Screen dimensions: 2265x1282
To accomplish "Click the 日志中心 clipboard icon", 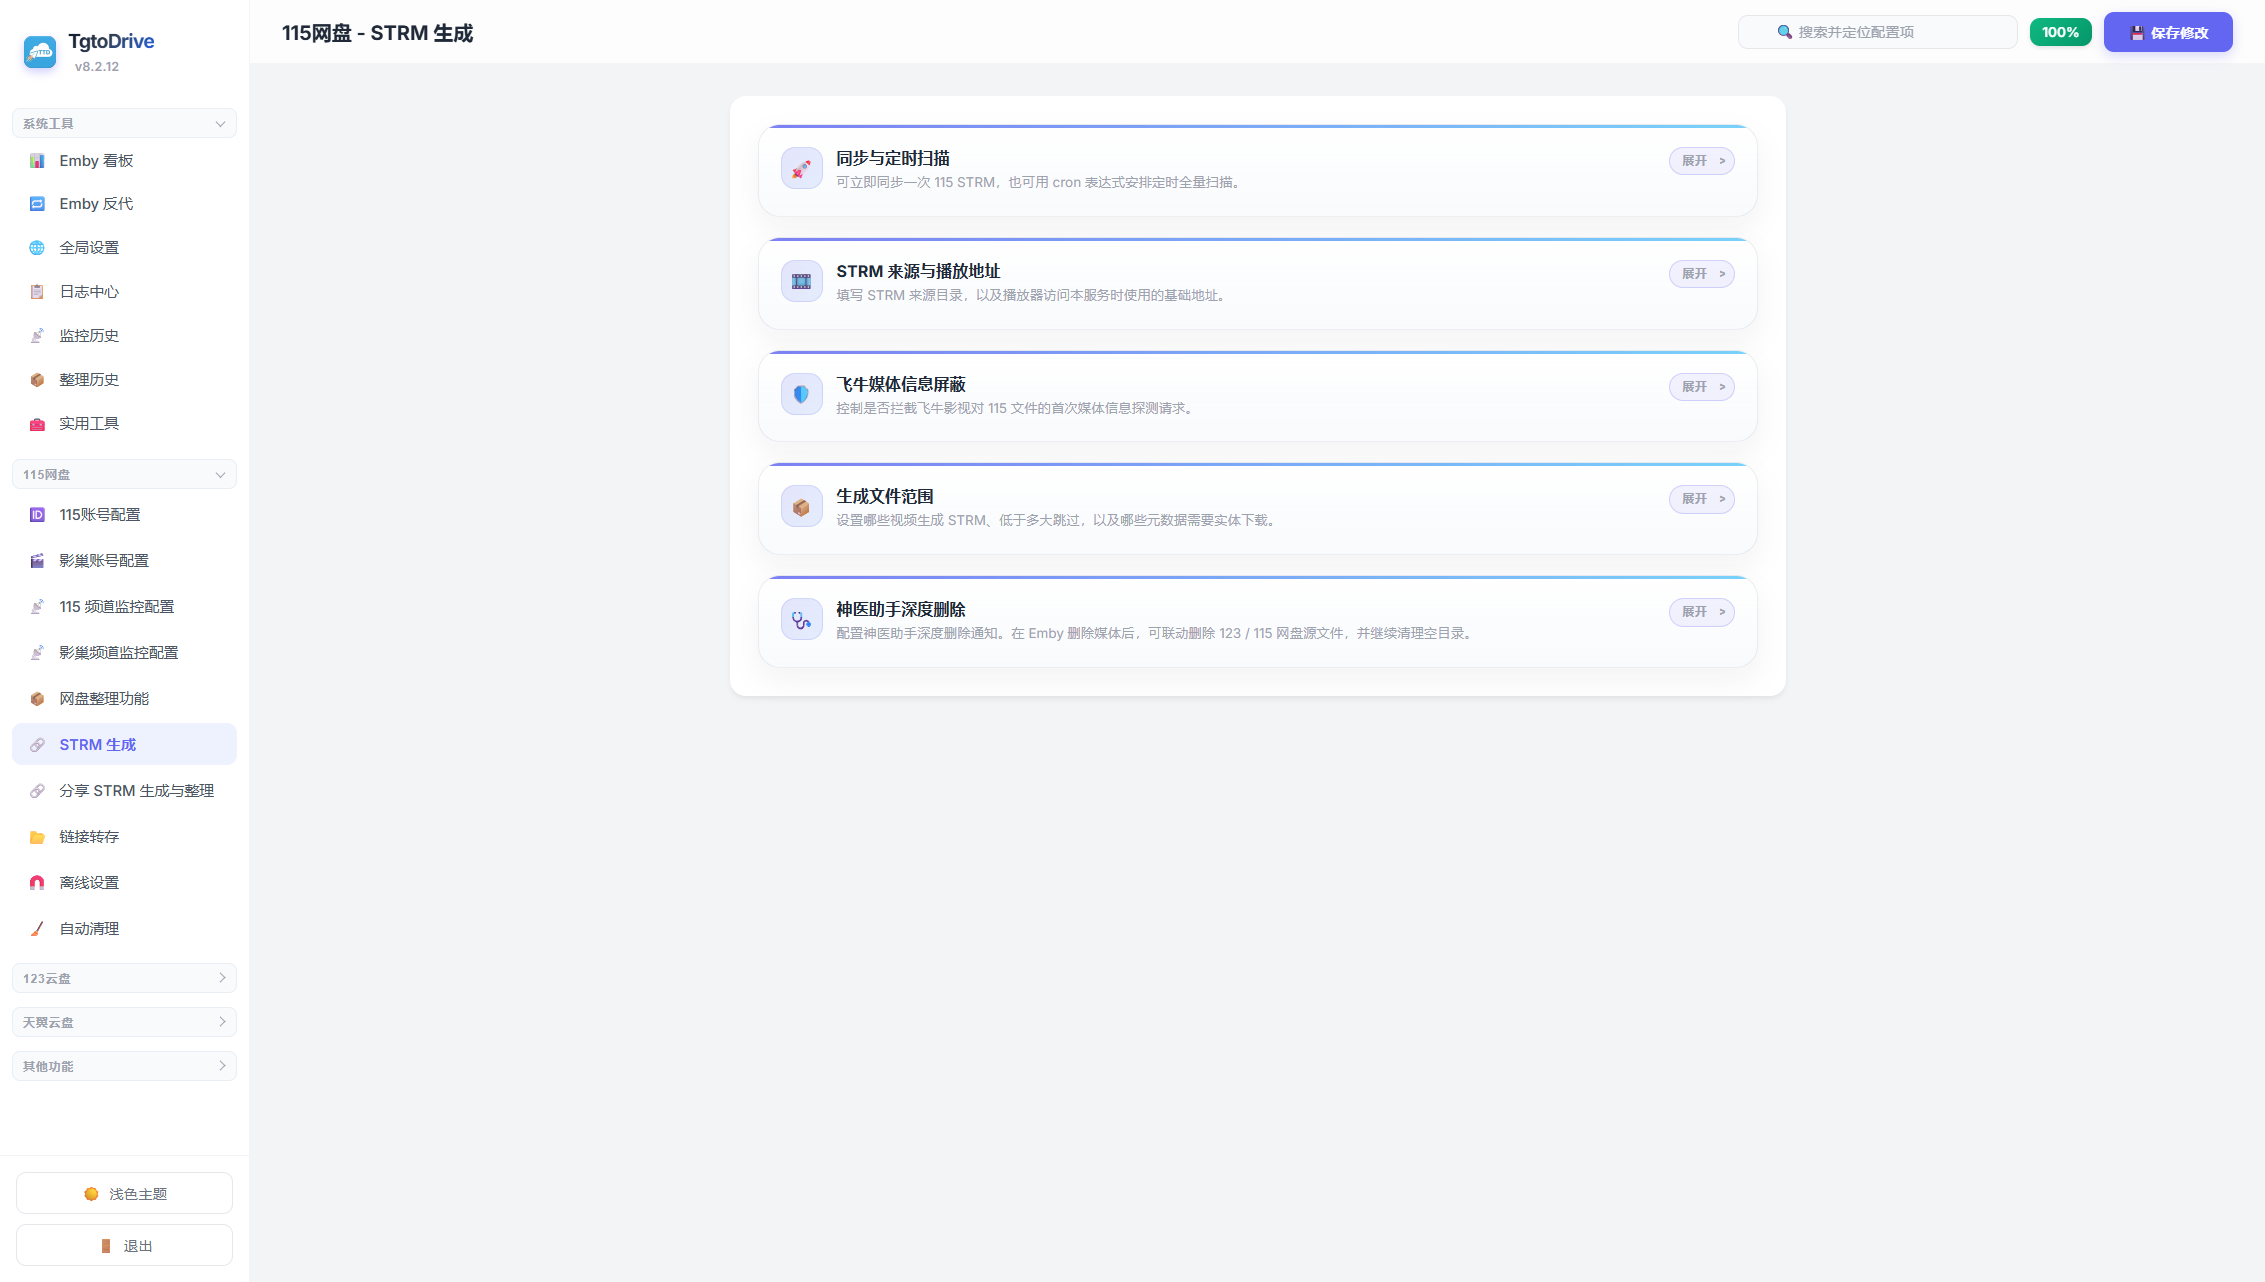I will point(37,292).
